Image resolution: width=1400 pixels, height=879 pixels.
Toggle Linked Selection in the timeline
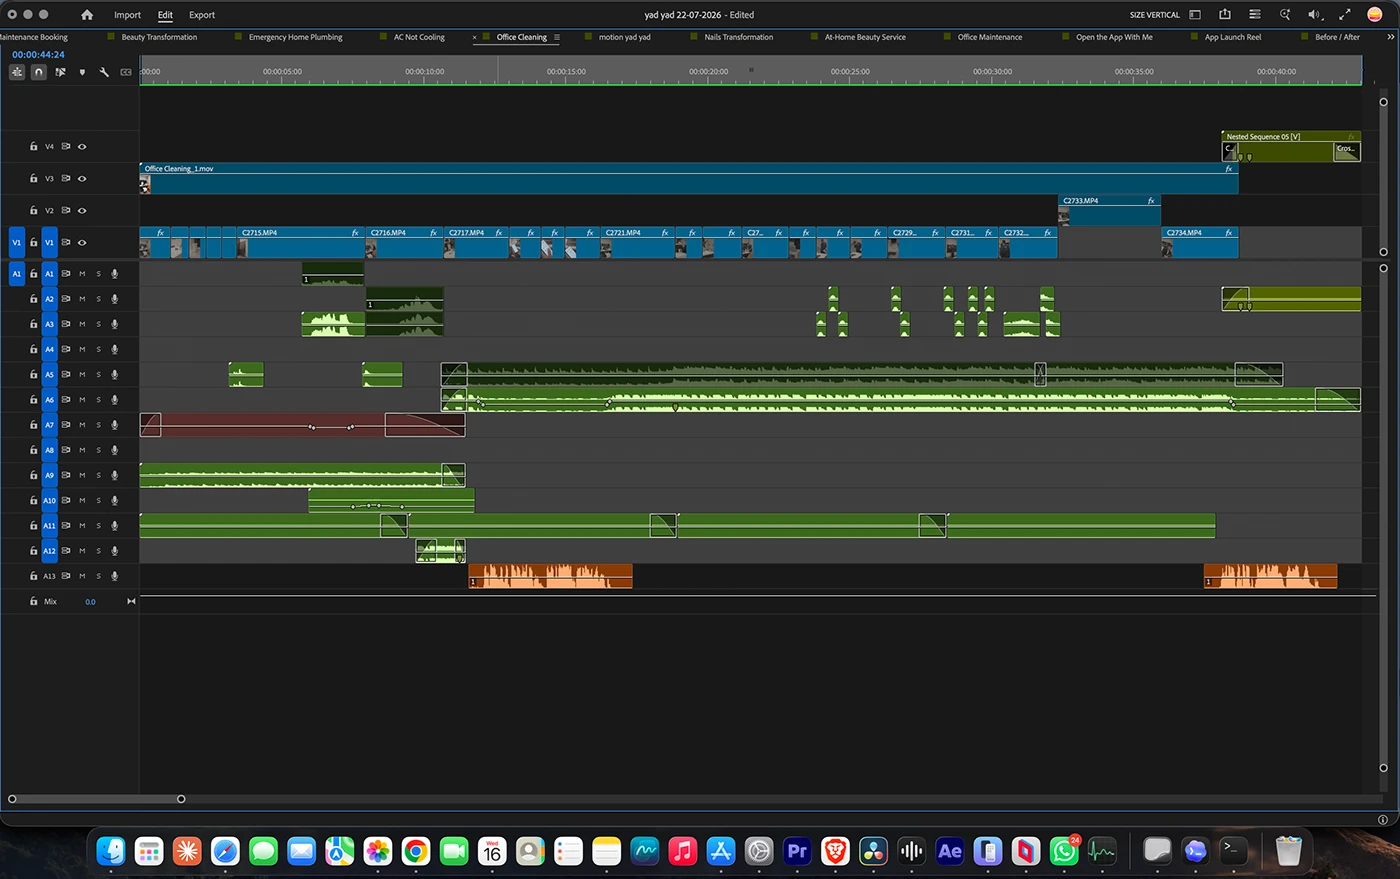(61, 72)
